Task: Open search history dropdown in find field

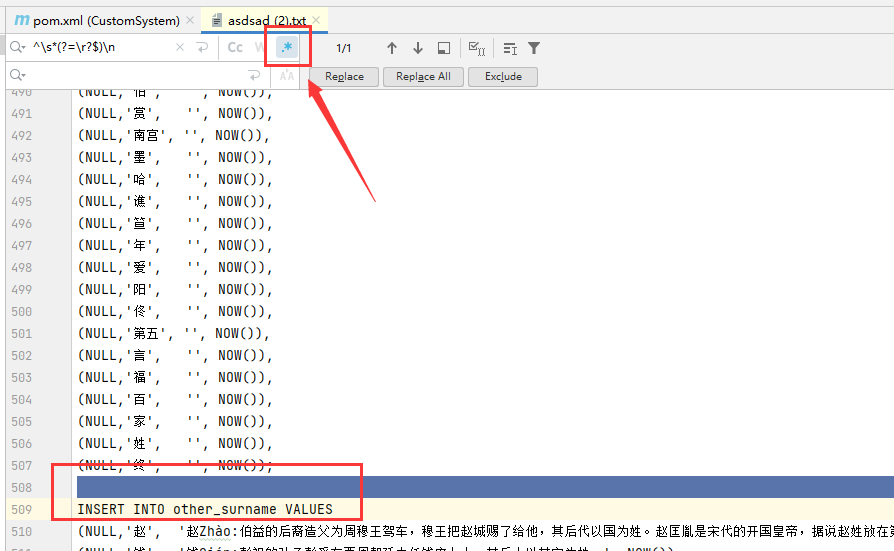Action: tap(18, 47)
